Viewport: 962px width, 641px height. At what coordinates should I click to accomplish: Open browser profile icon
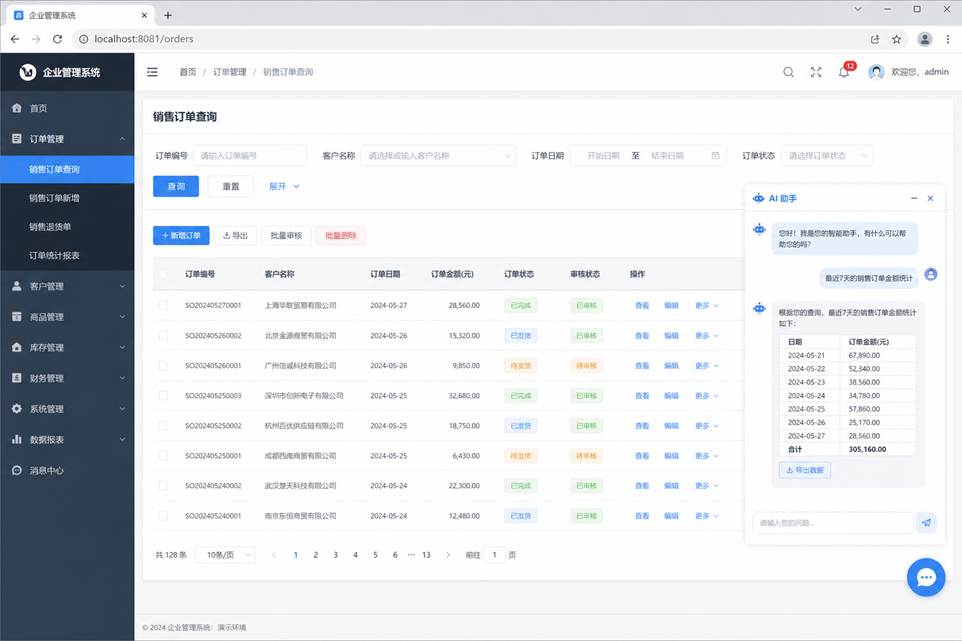click(x=925, y=39)
